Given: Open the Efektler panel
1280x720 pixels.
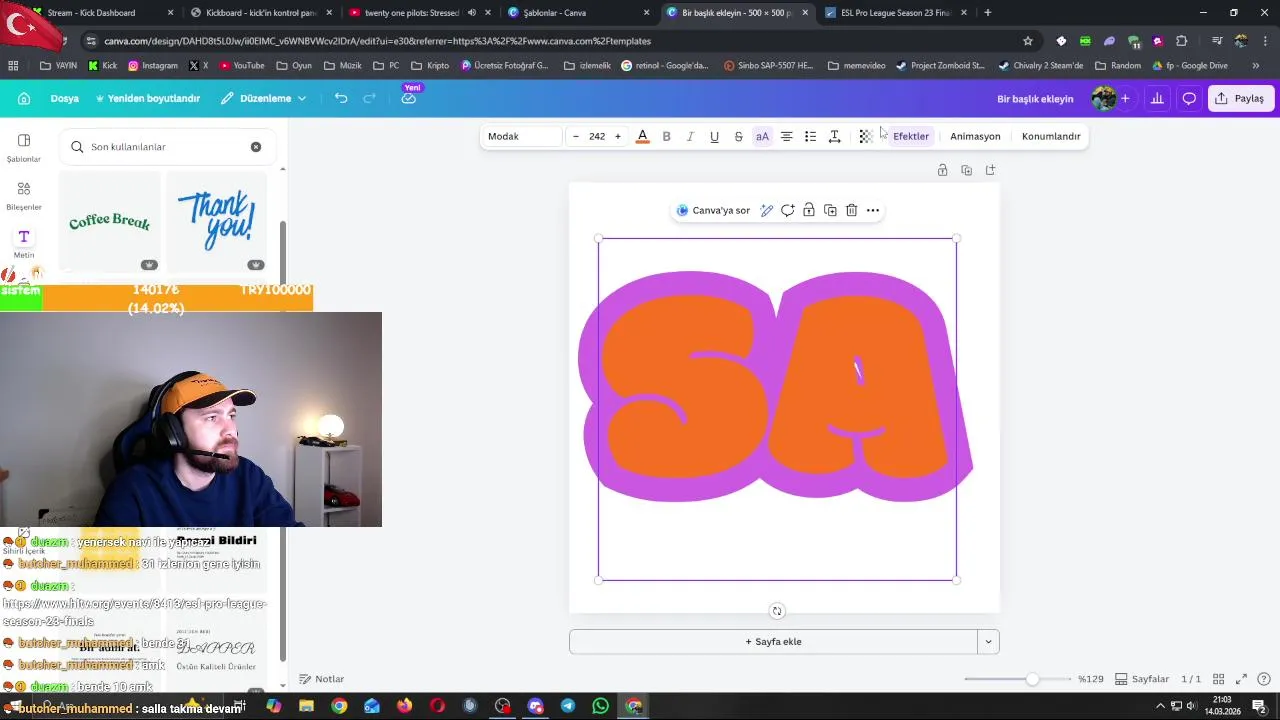Looking at the screenshot, I should 911,136.
